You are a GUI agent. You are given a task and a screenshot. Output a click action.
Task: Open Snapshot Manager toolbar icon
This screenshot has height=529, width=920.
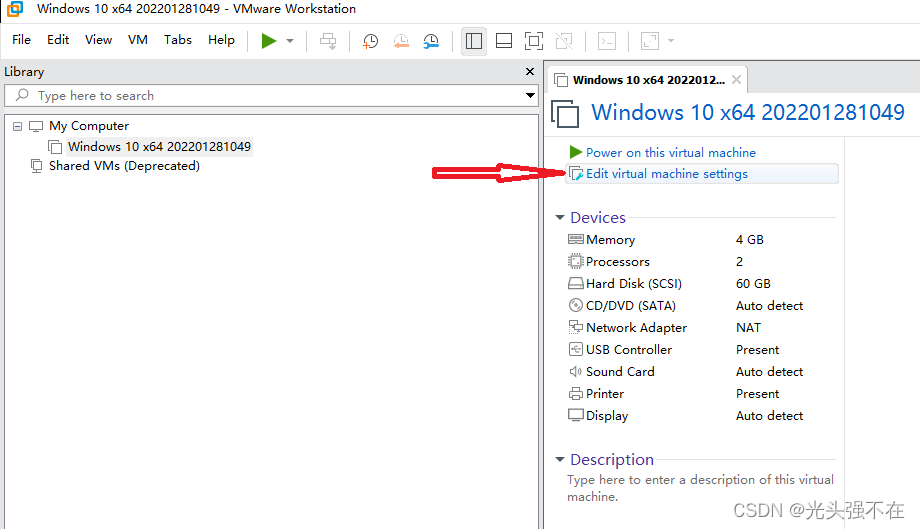[431, 41]
